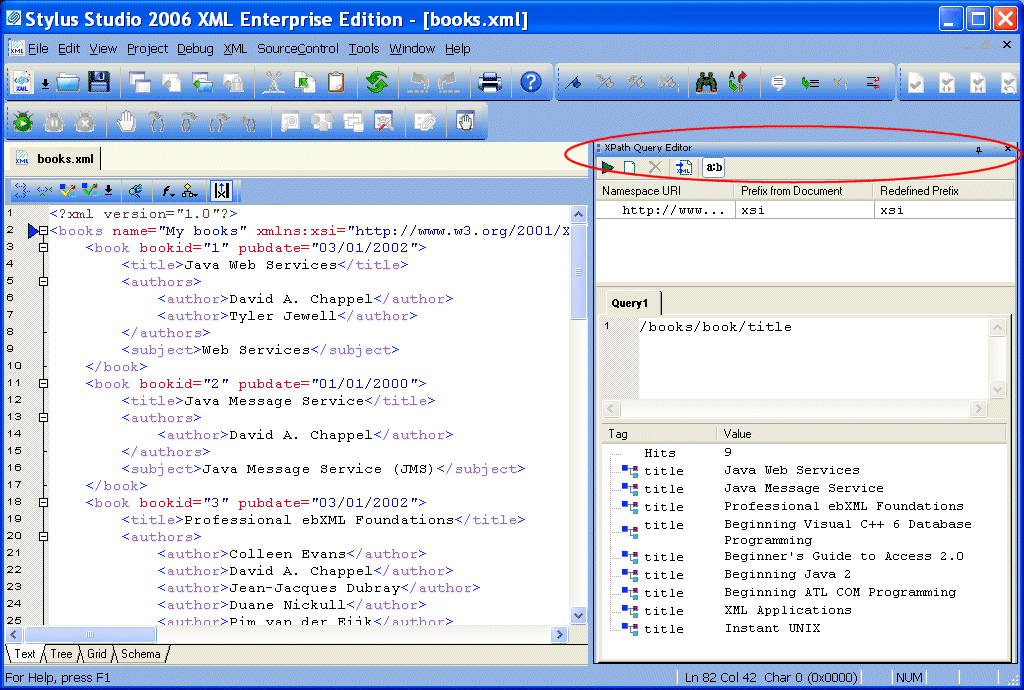Open Help with the question mark icon
This screenshot has height=690, width=1024.
pyautogui.click(x=531, y=82)
